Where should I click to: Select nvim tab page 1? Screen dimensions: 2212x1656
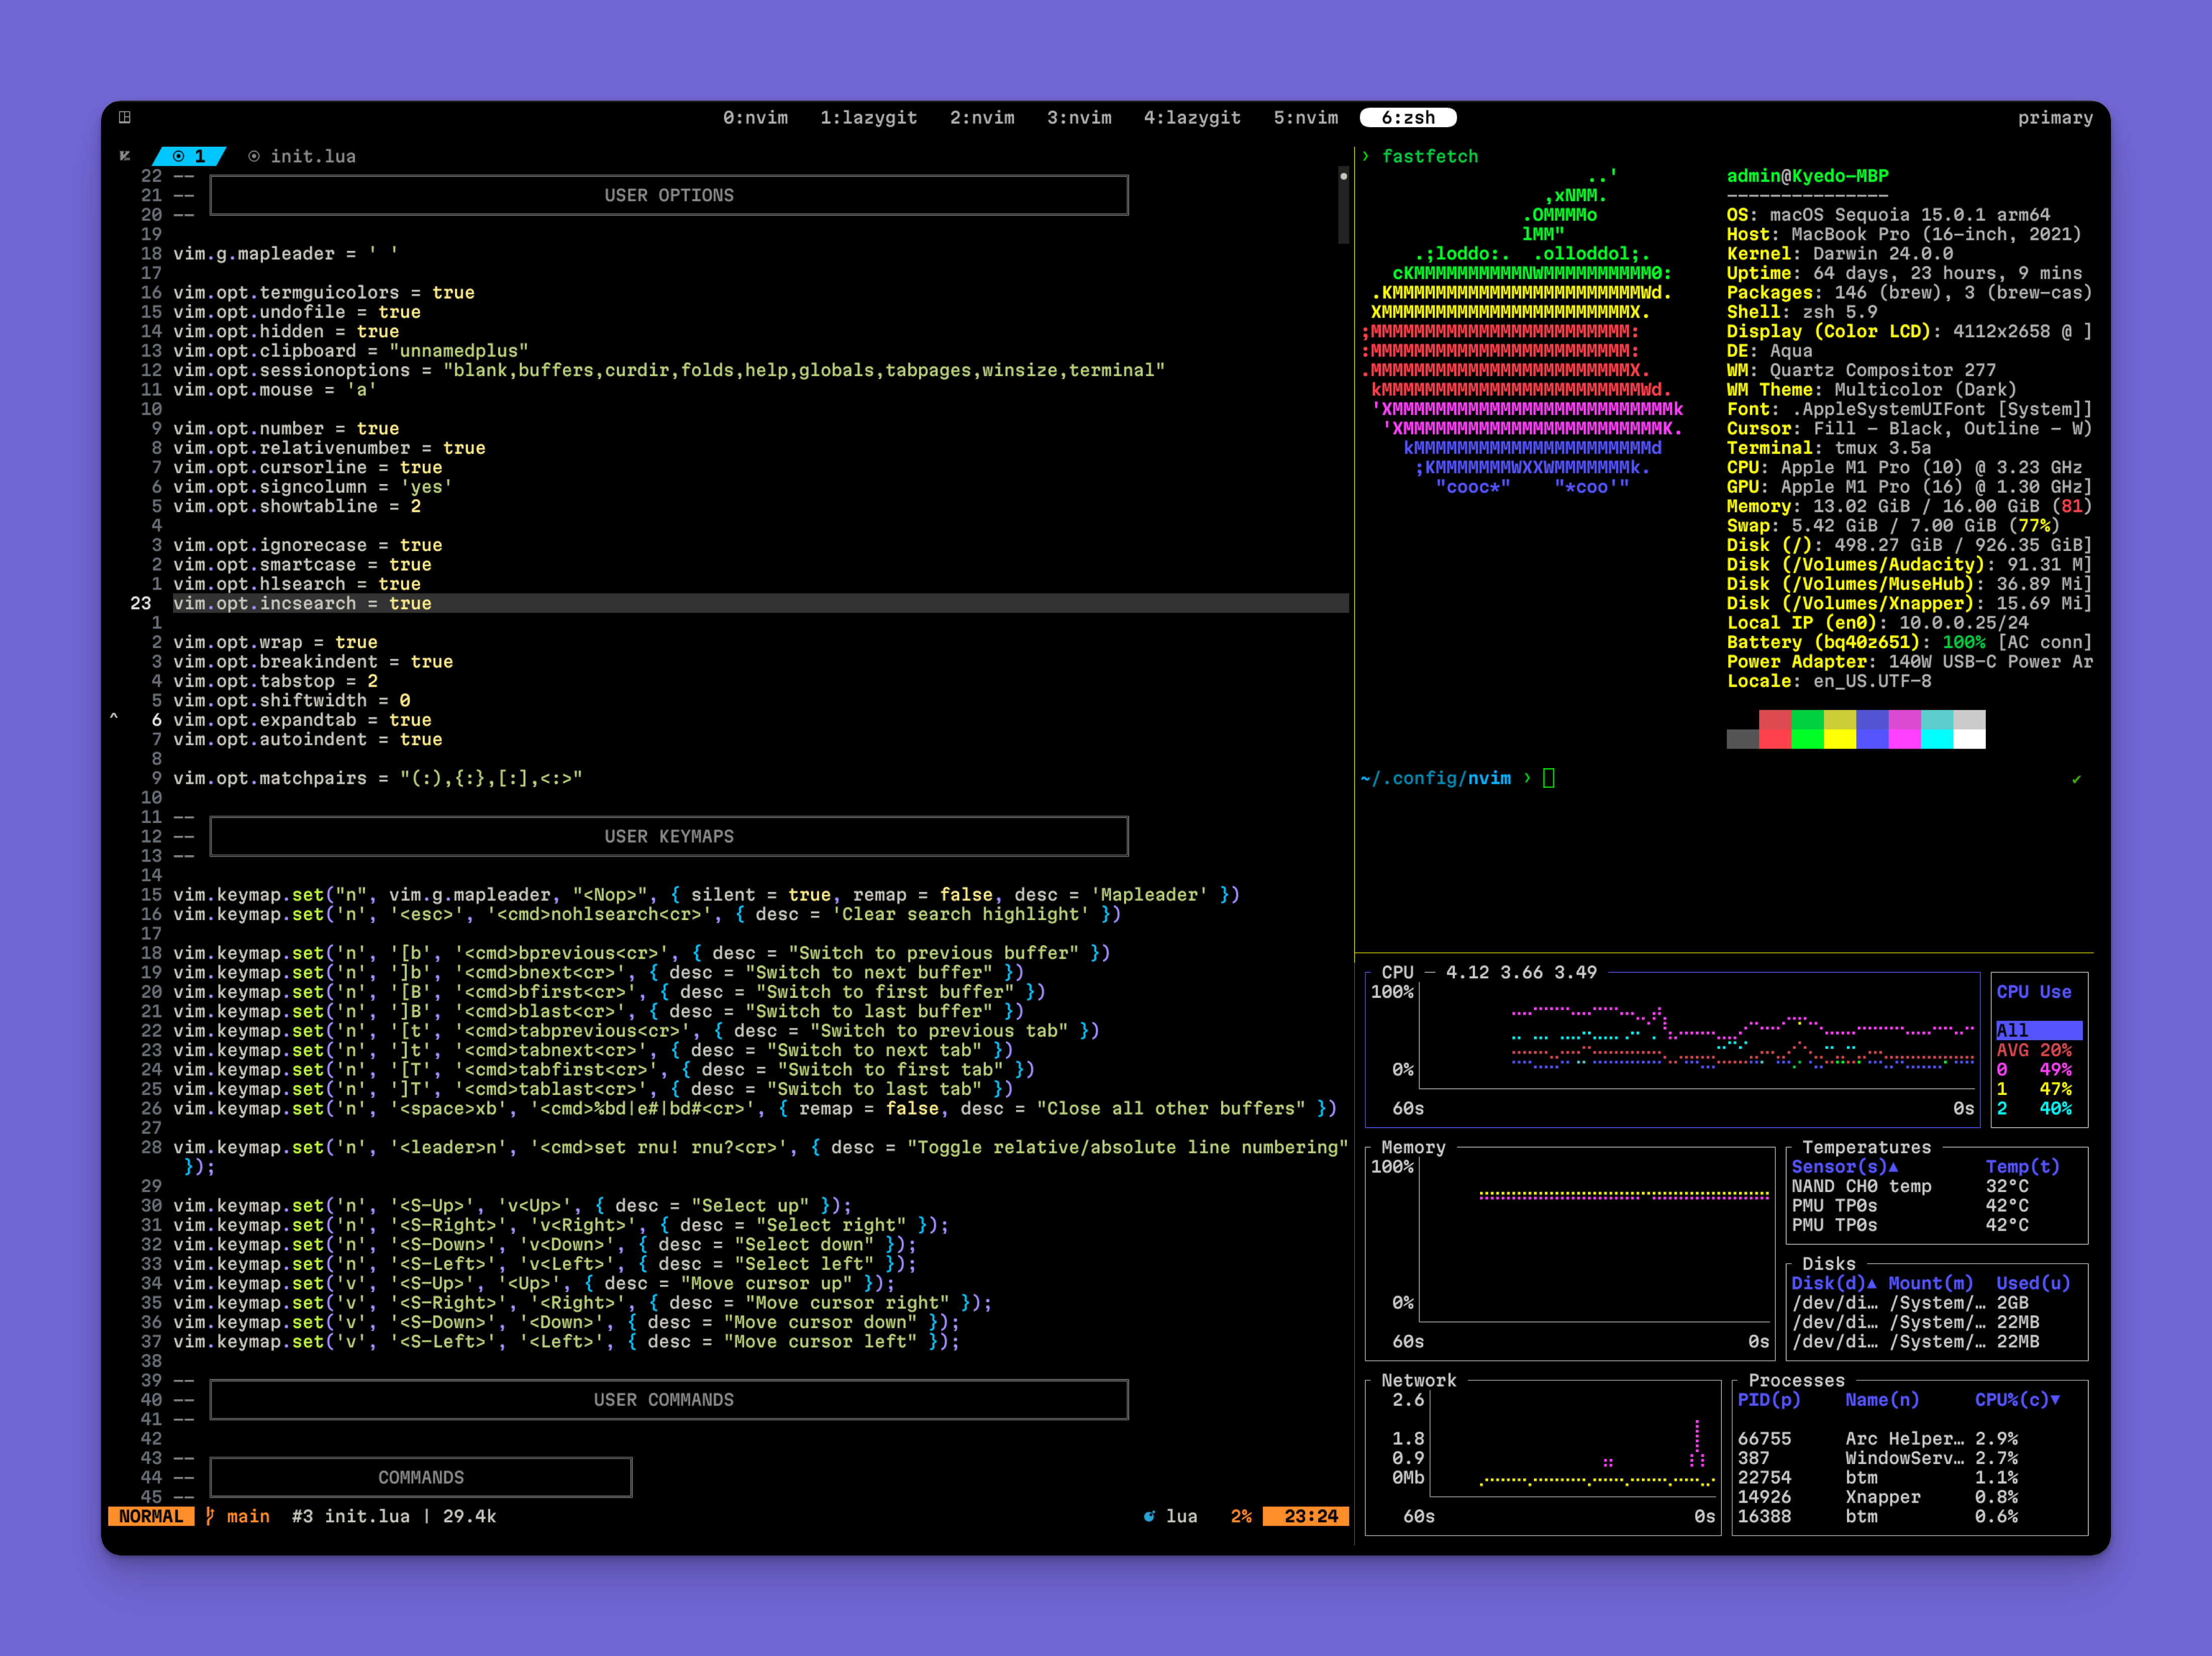[189, 156]
